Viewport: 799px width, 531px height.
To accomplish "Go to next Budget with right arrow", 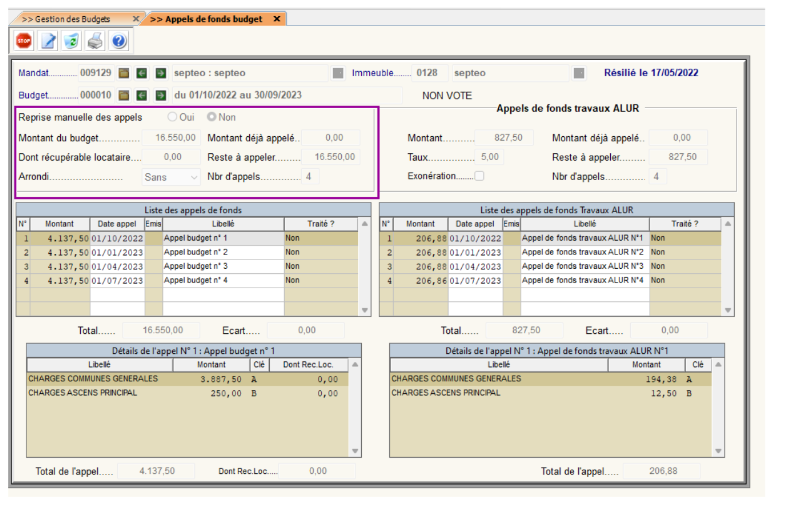I will [160, 95].
